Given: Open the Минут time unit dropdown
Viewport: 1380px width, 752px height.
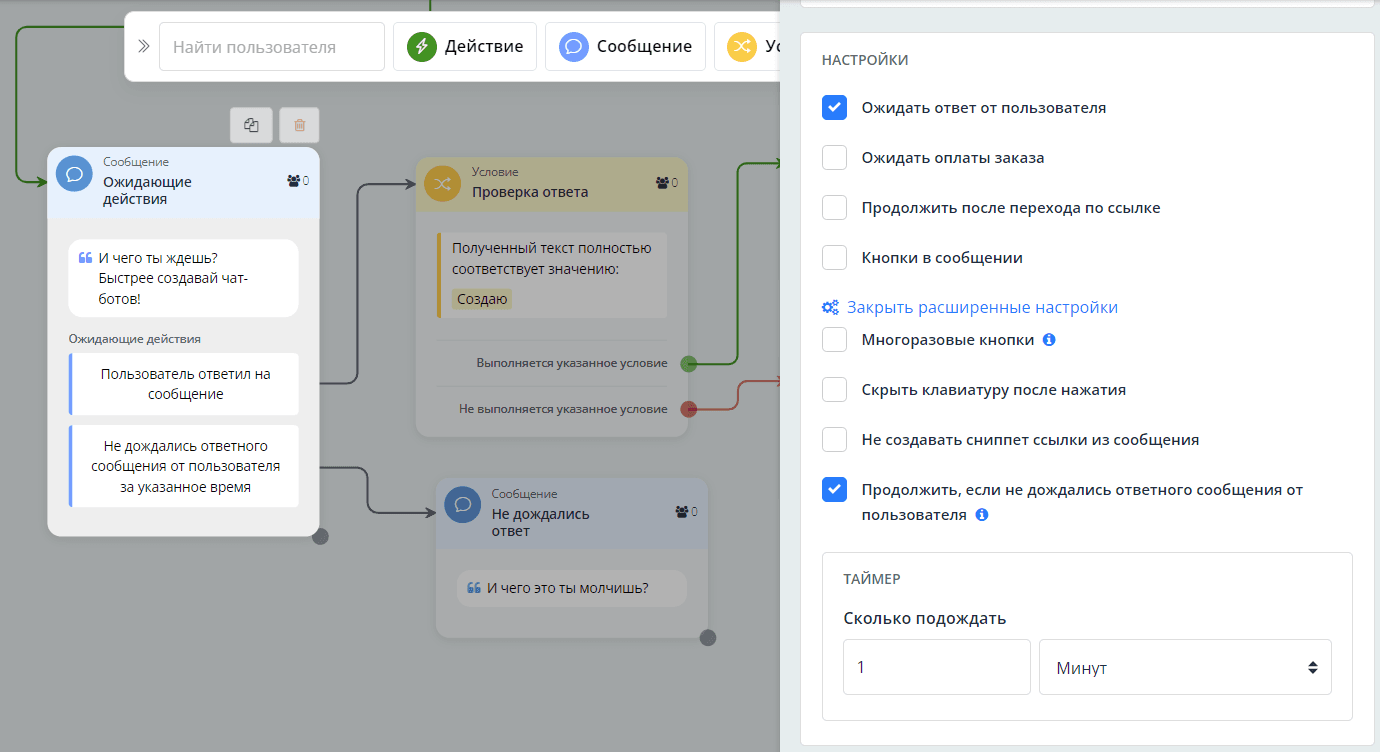Looking at the screenshot, I should point(1185,667).
